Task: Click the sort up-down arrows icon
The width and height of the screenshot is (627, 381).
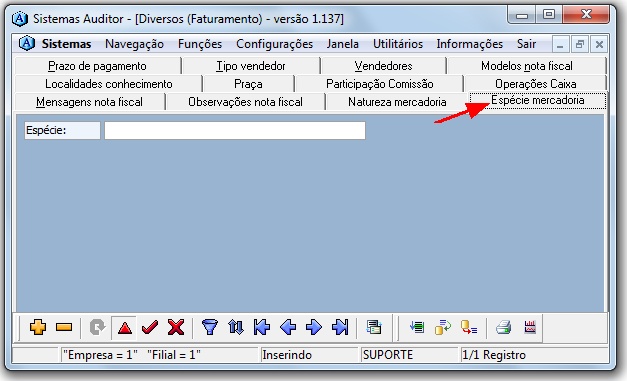Action: [236, 327]
